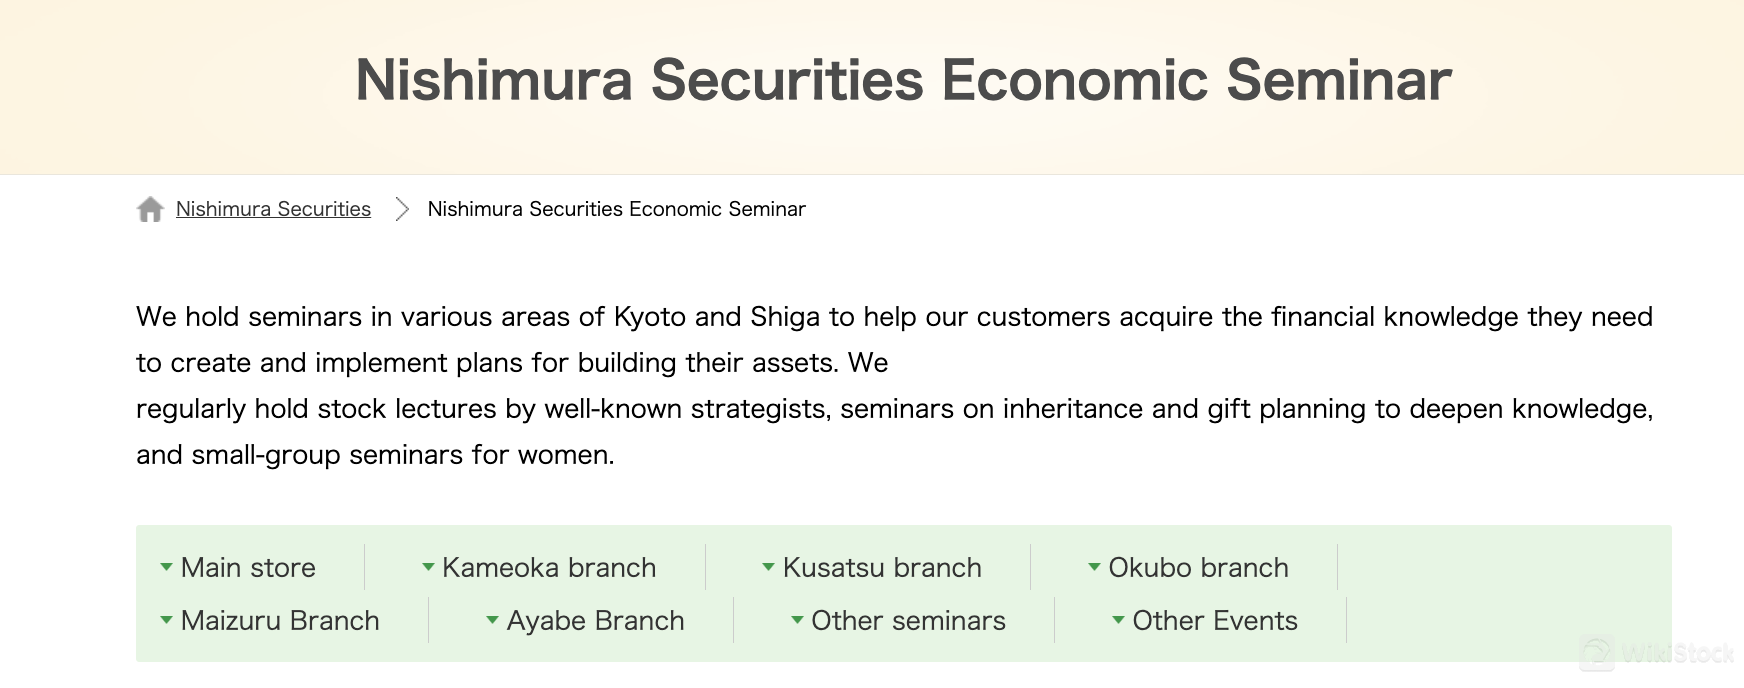Click green triangle beside Main store
Screen dimensions: 1744x688
pos(166,567)
